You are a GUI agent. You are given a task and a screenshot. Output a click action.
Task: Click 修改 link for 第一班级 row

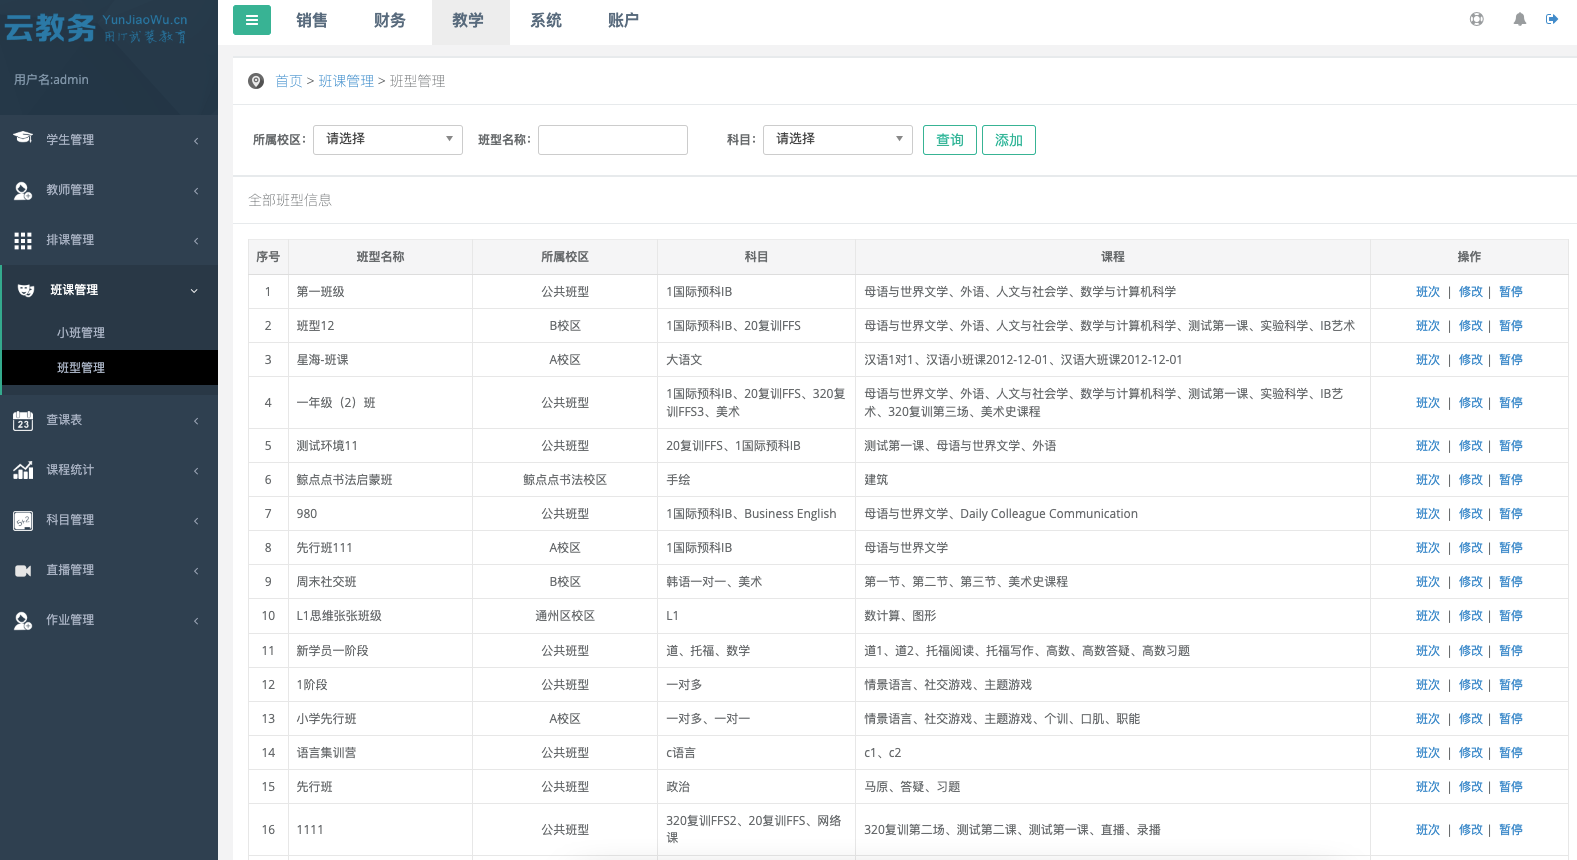pyautogui.click(x=1470, y=292)
